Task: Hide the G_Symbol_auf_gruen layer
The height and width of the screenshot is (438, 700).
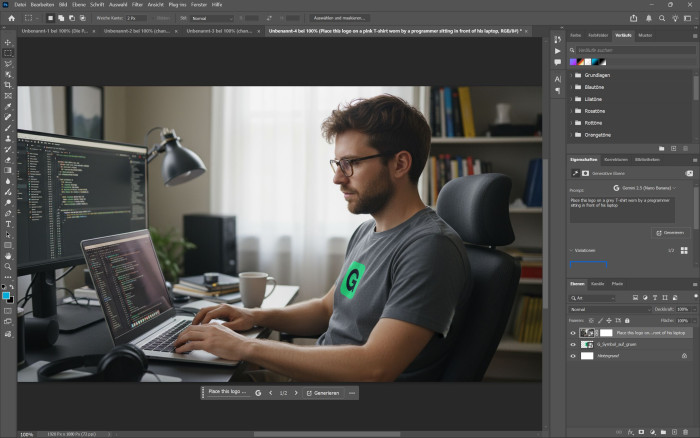Action: click(573, 345)
